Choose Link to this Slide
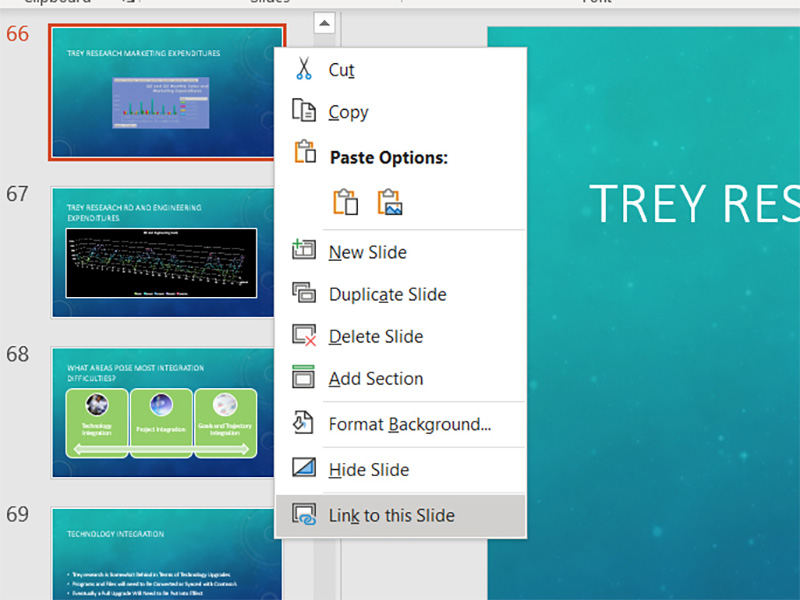Viewport: 800px width, 600px height. pos(401,515)
